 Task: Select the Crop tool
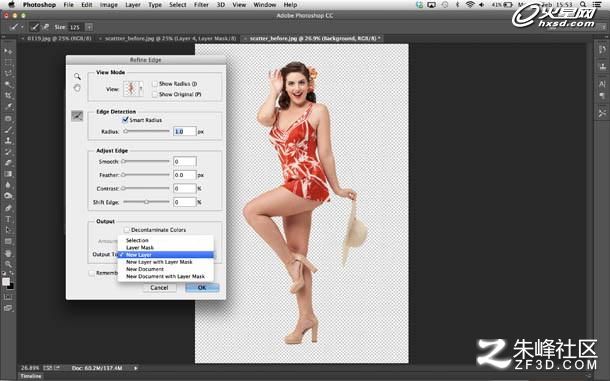coord(8,95)
